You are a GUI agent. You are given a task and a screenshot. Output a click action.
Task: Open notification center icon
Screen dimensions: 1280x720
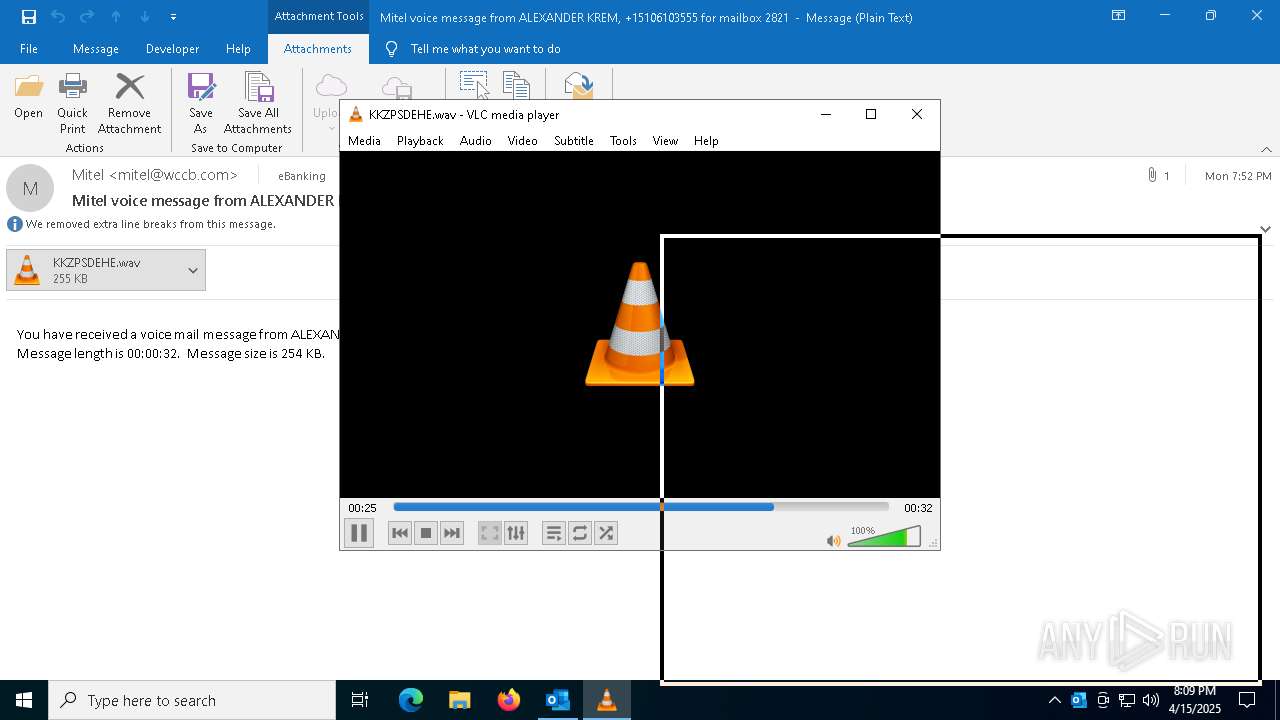point(1247,700)
